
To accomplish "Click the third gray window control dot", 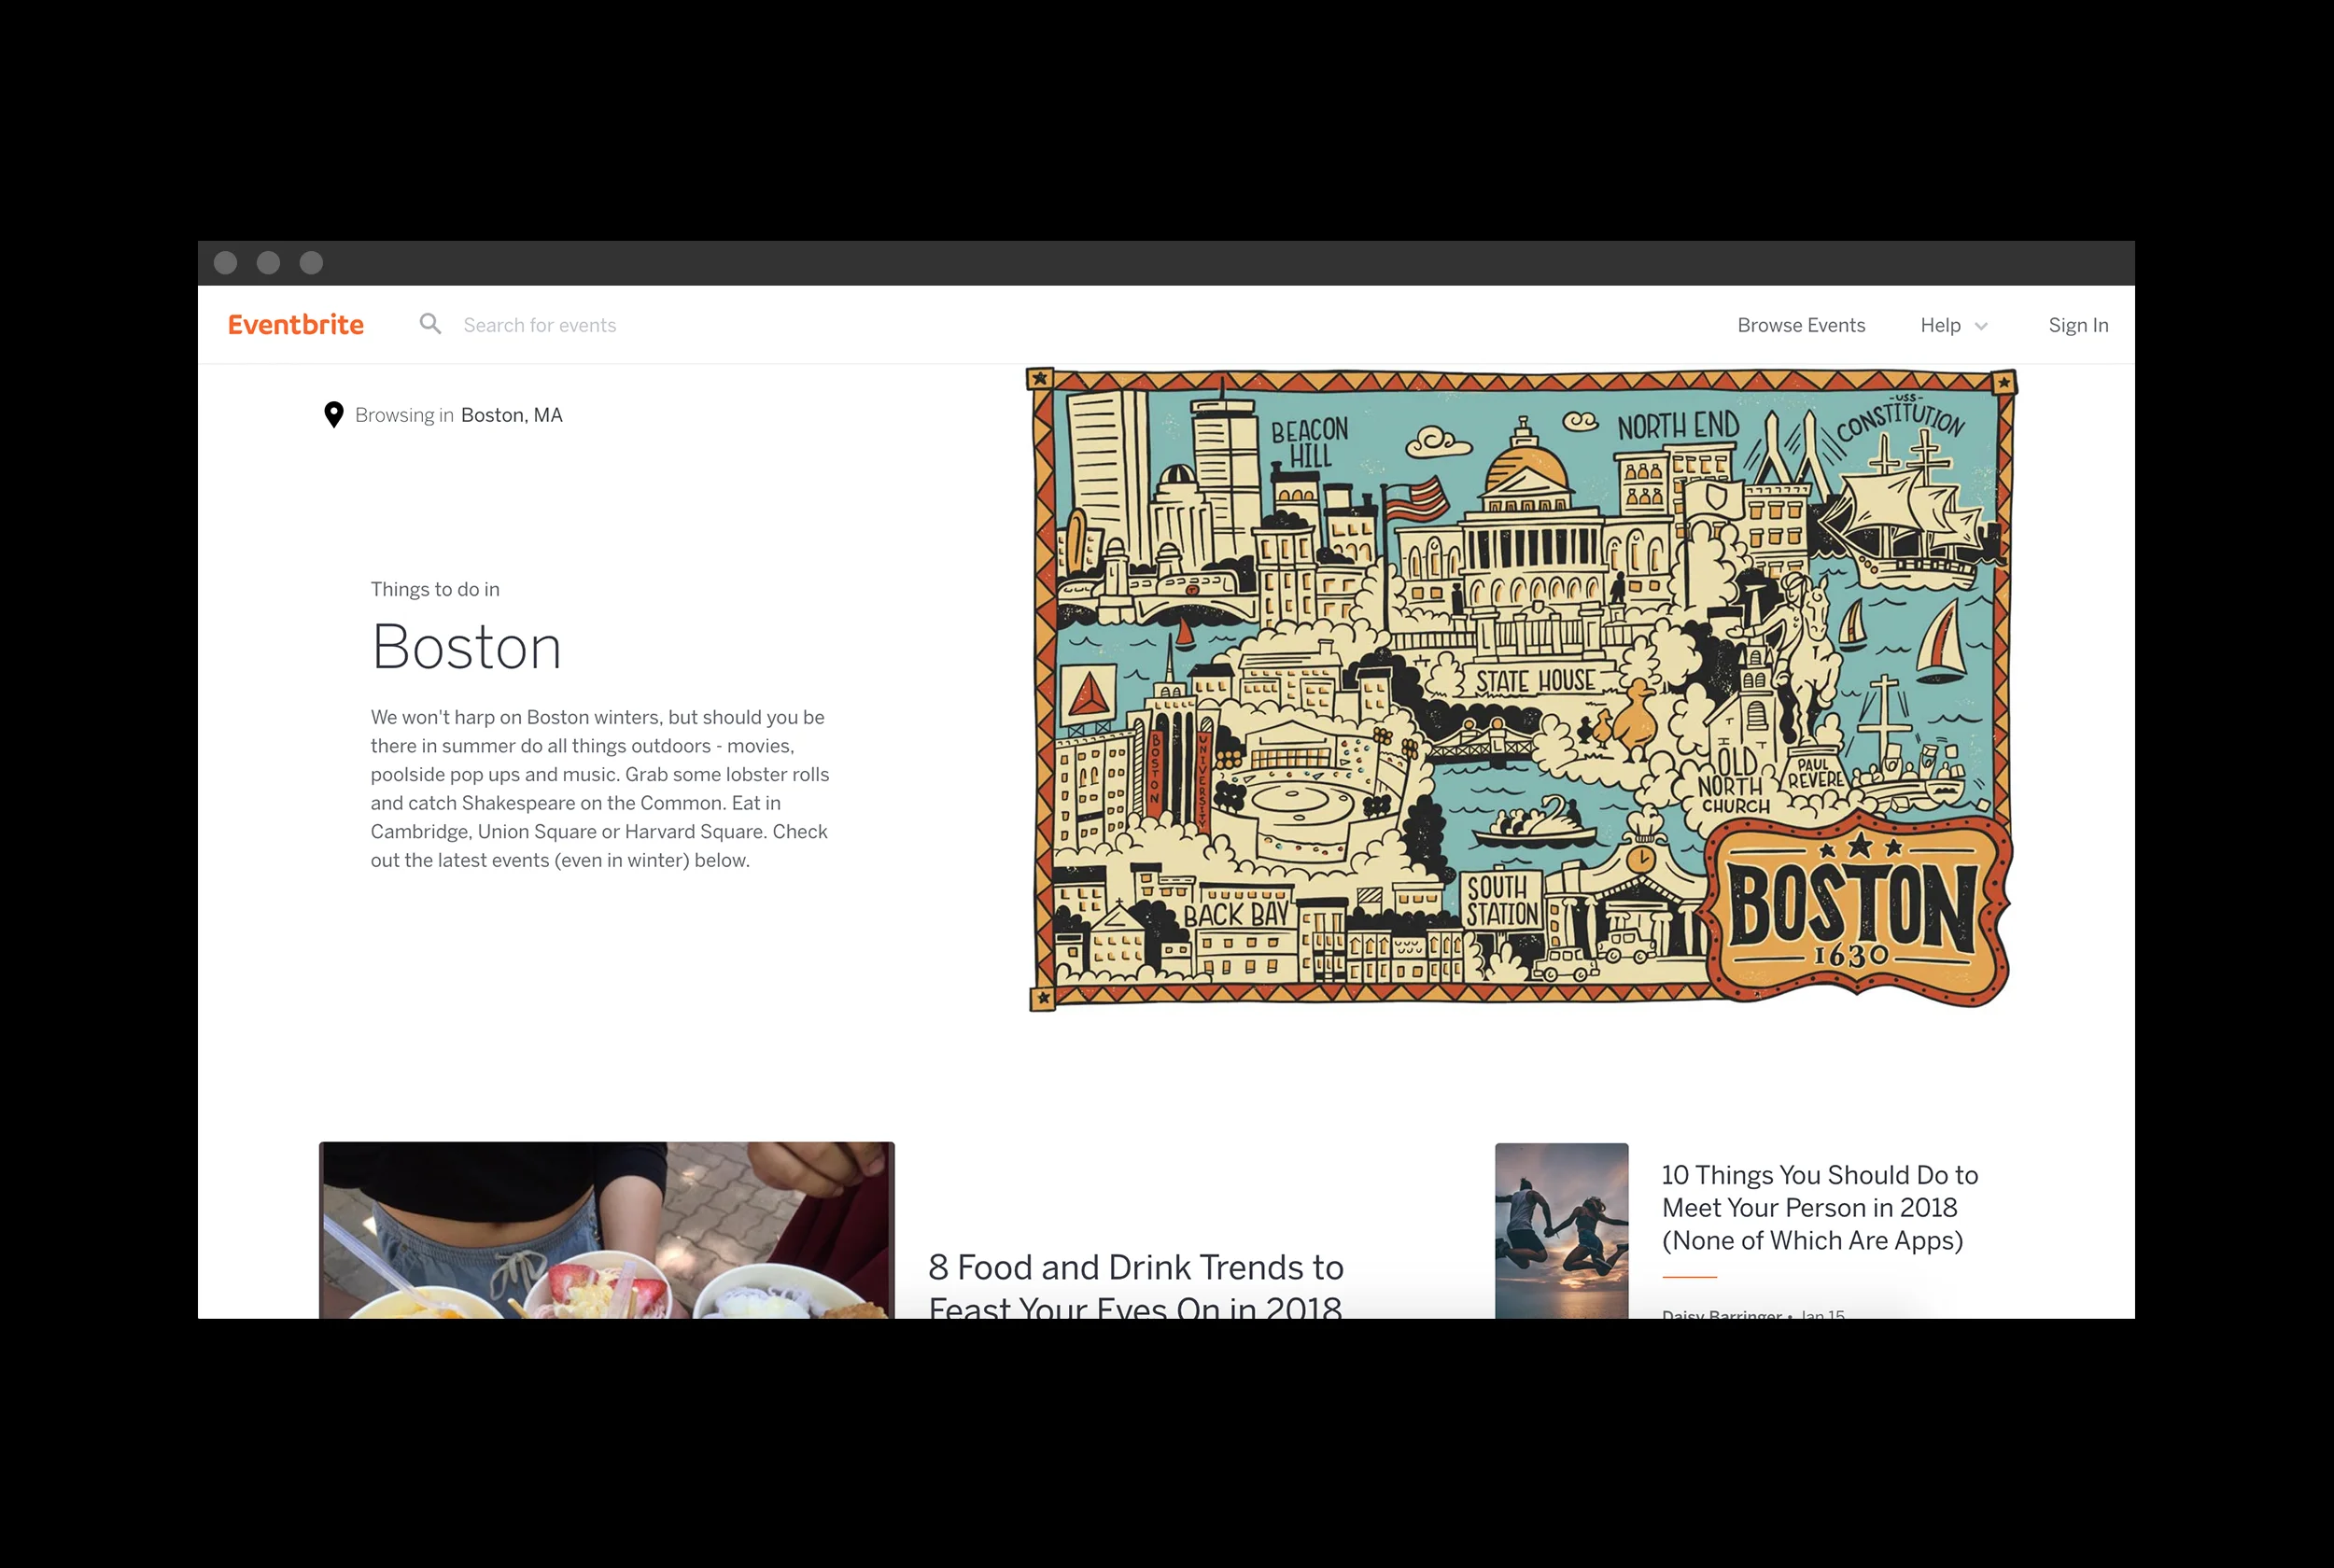I will [x=311, y=263].
